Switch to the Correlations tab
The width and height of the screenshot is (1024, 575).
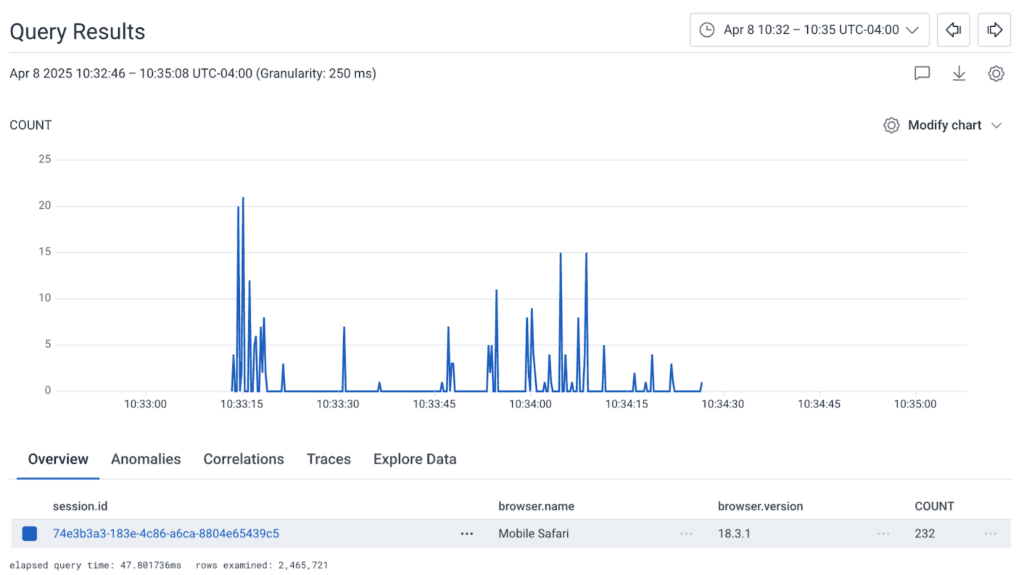pos(244,459)
